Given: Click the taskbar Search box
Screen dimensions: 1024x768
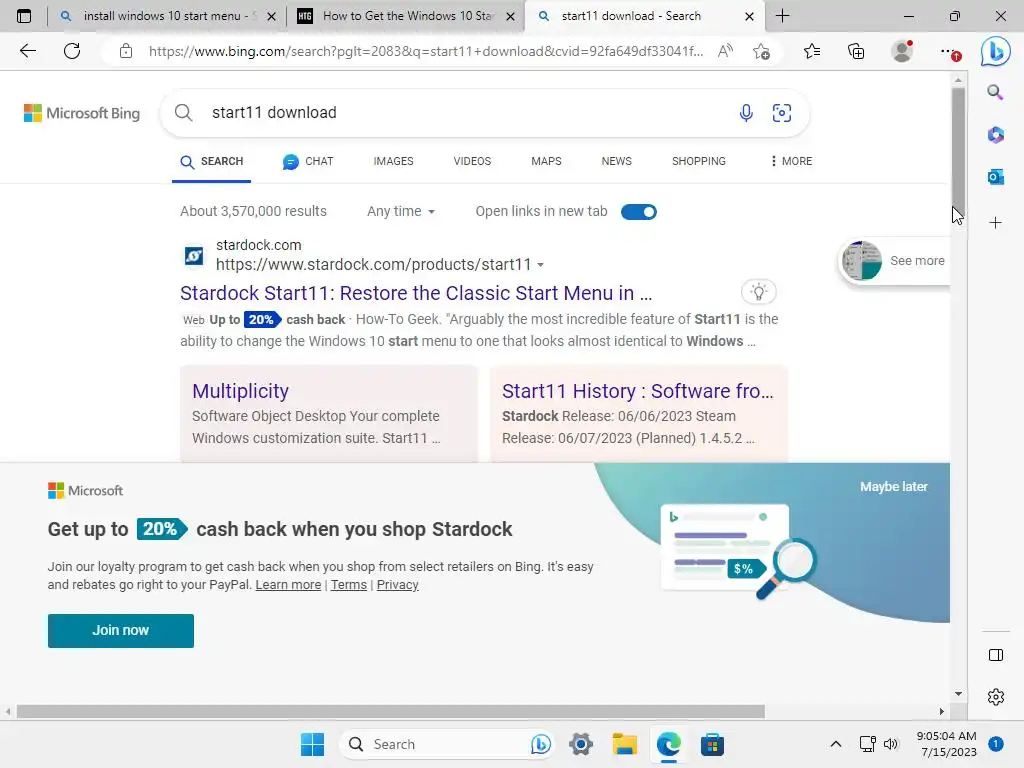Looking at the screenshot, I should click(x=447, y=744).
